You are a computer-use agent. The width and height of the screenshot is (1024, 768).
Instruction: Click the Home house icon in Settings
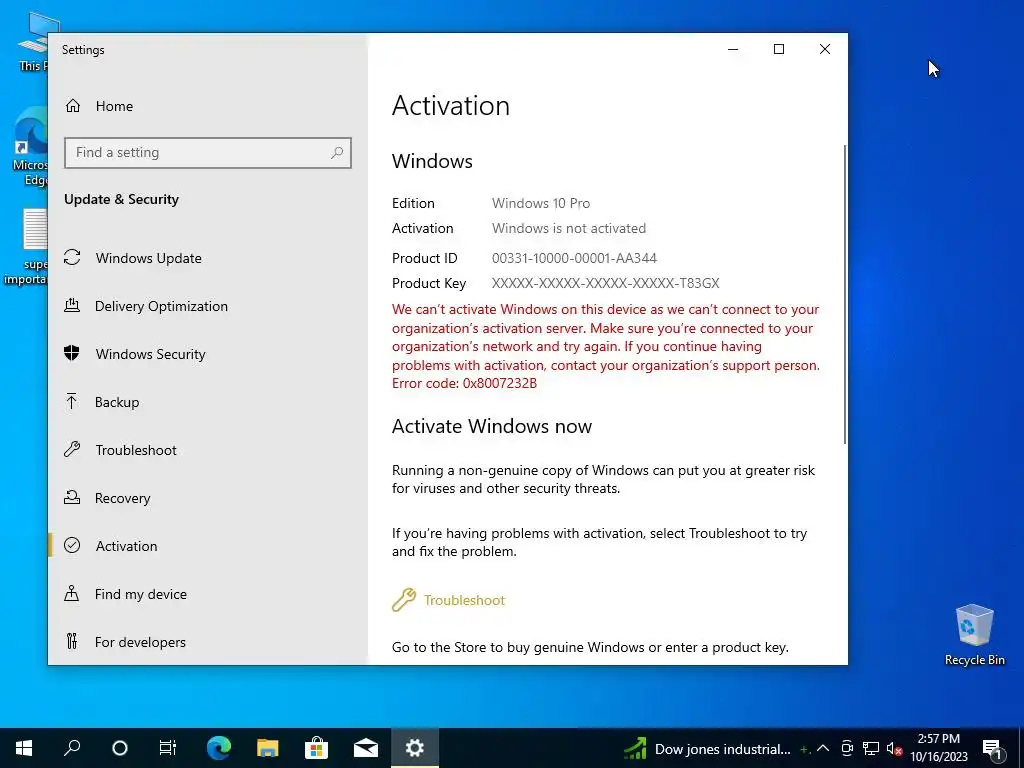click(x=72, y=106)
